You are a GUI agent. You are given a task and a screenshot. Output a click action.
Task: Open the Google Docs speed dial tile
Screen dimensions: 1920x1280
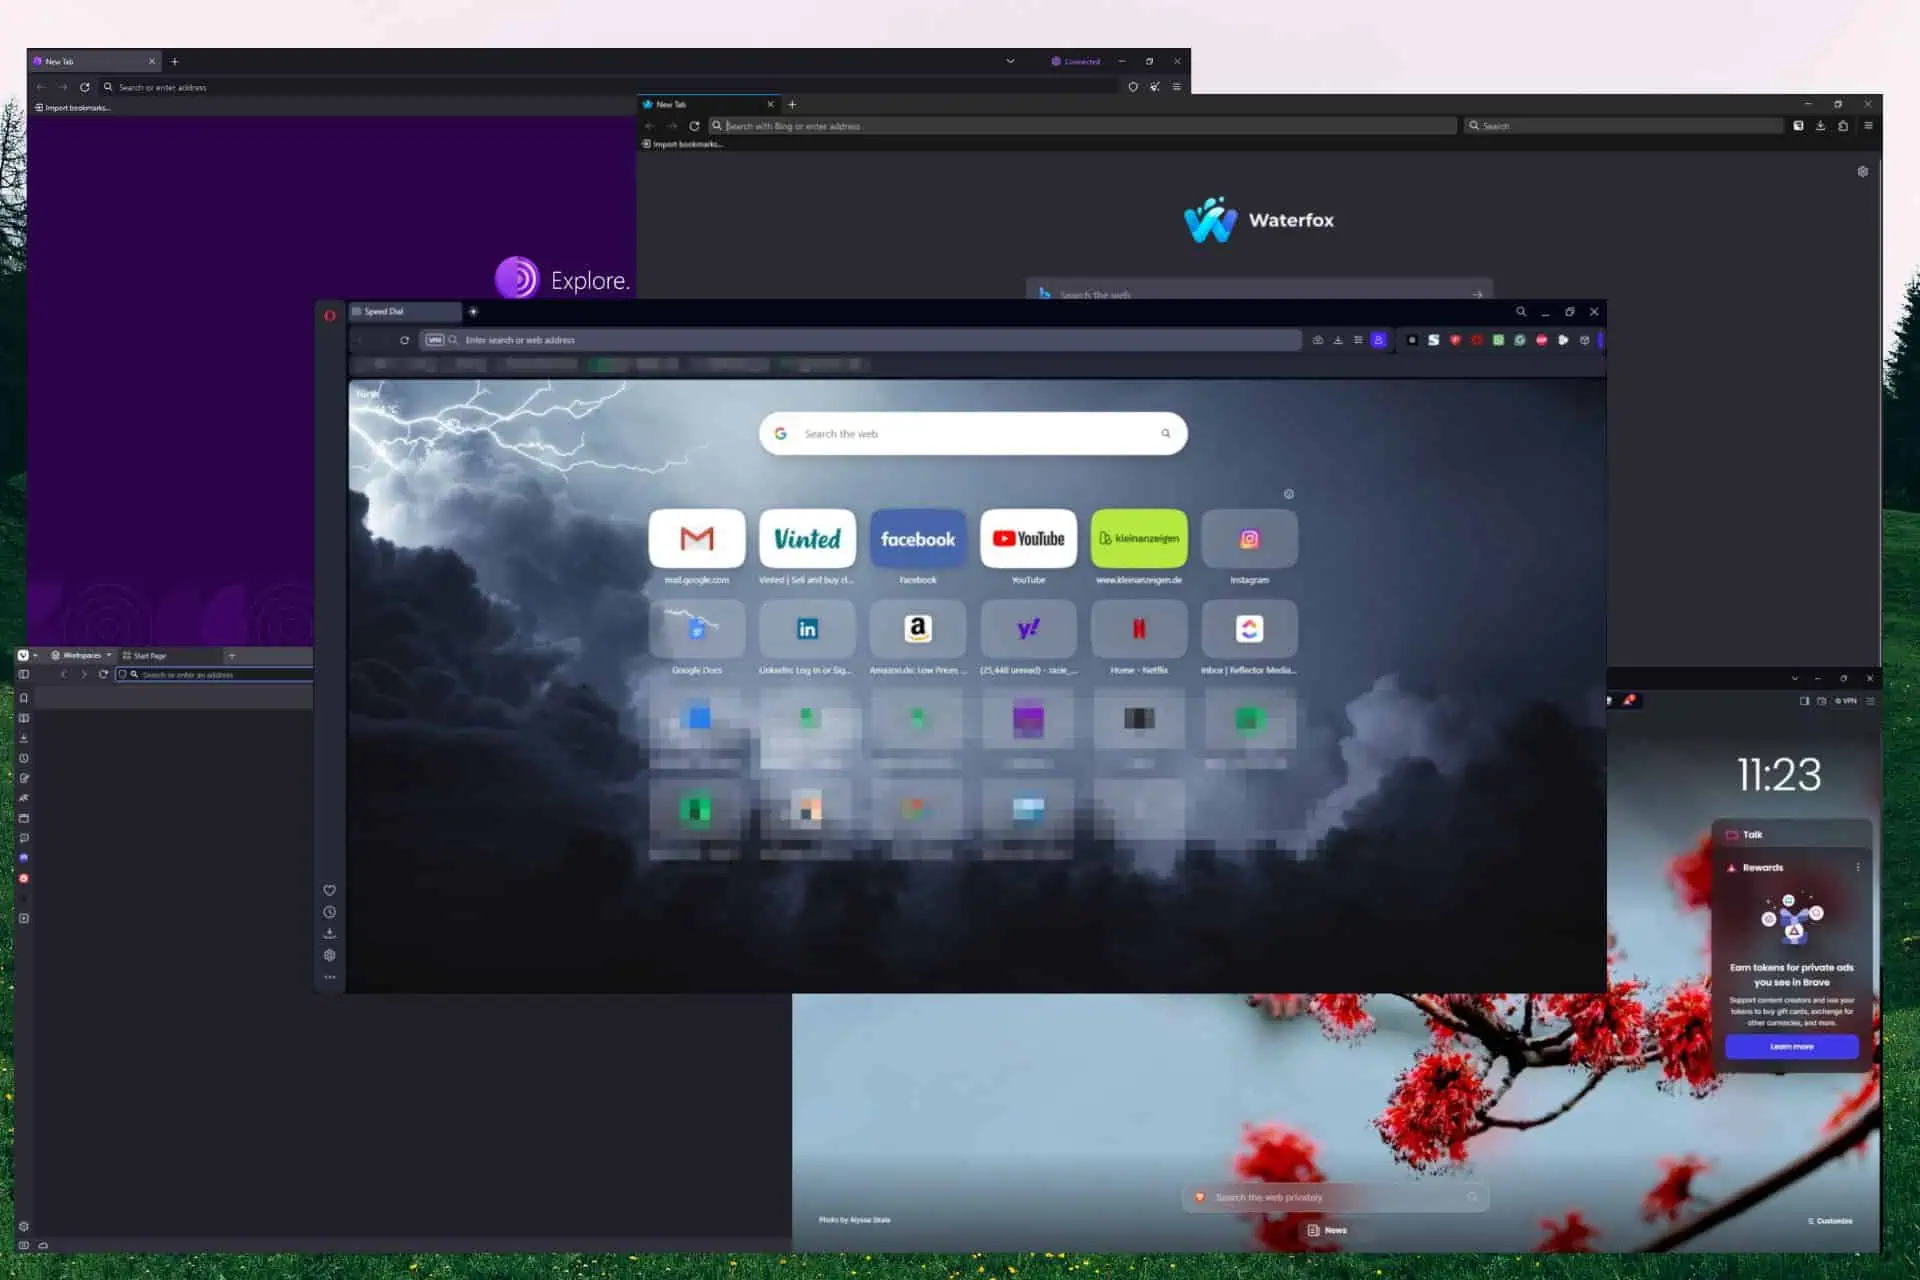pos(696,629)
